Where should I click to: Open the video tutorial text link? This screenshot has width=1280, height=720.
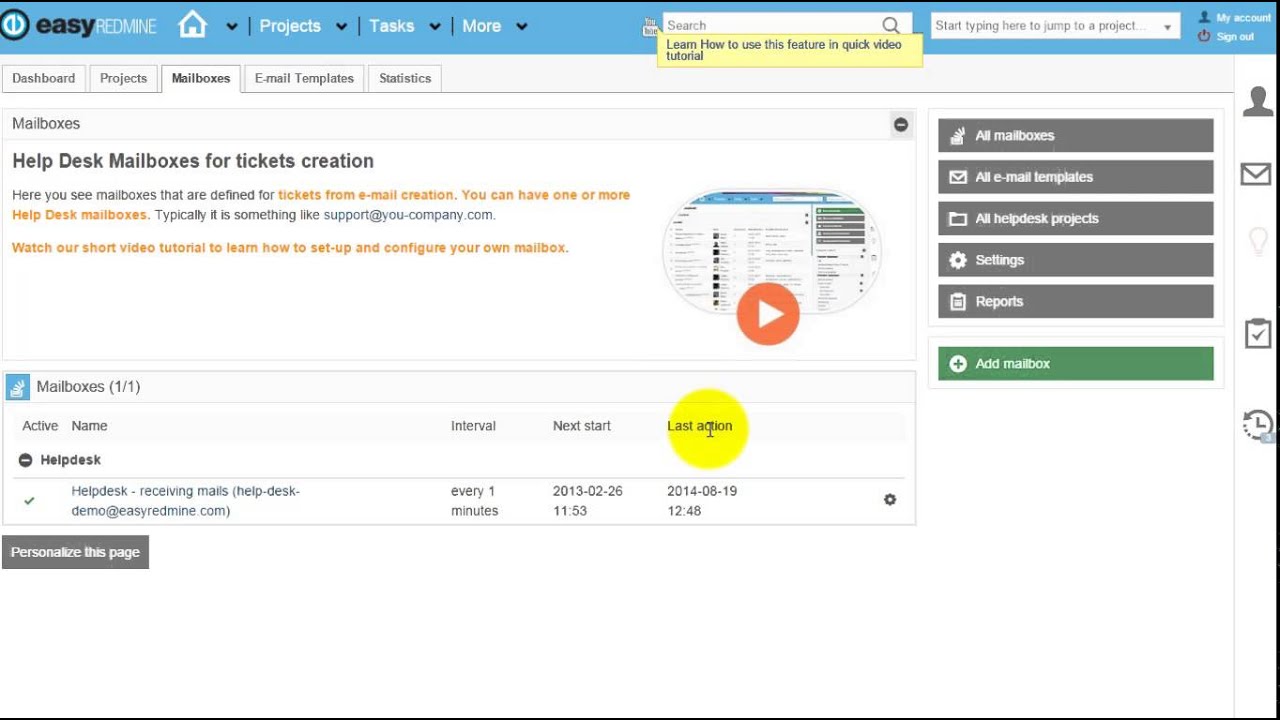point(290,248)
